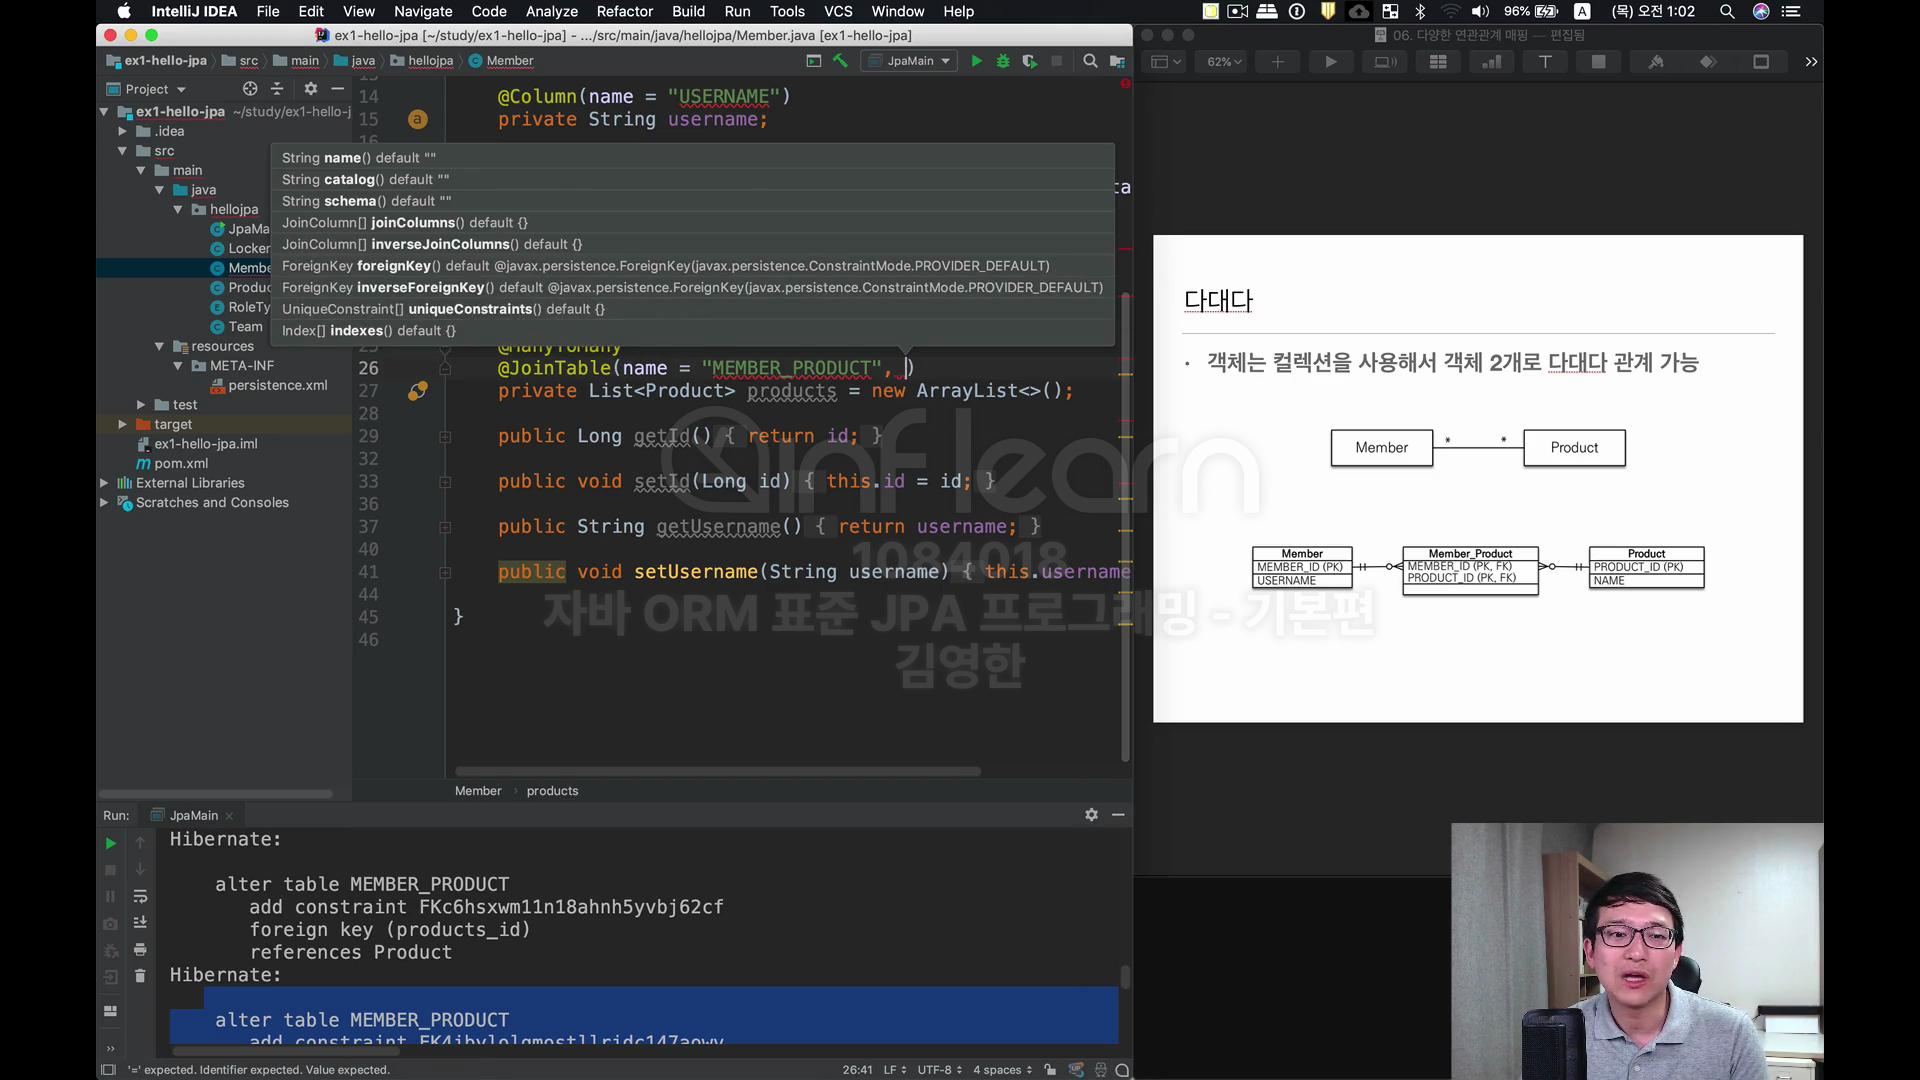Expand the target folder in Project tree
This screenshot has height=1080, width=1920.
coord(122,424)
